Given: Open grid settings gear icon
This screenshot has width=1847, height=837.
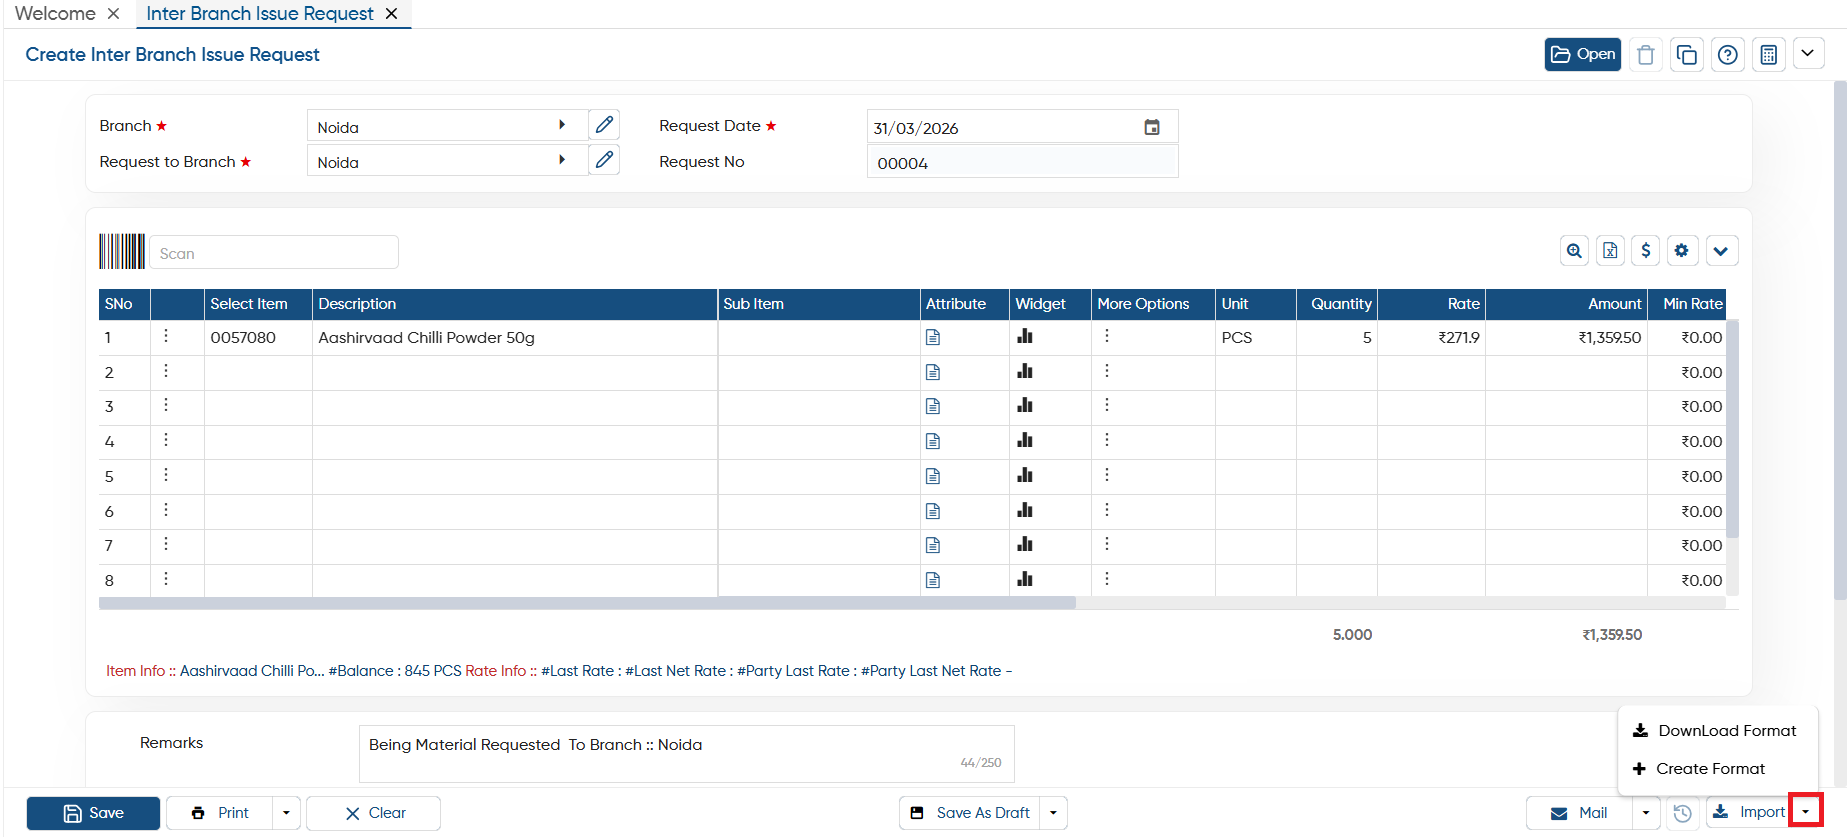Looking at the screenshot, I should [1682, 251].
